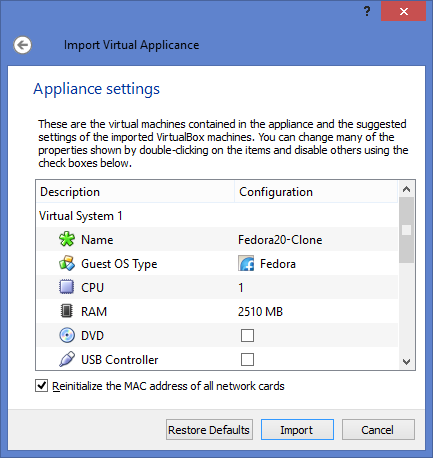
Task: Click the DVD disc icon
Action: pos(67,335)
